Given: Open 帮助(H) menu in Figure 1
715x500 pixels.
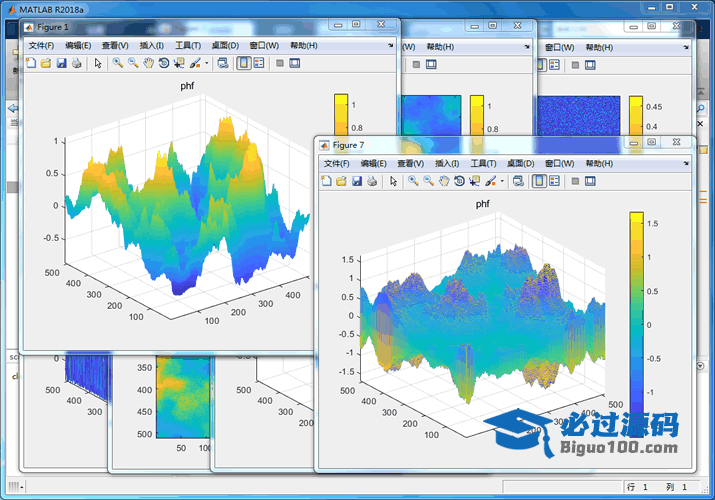Looking at the screenshot, I should (304, 46).
